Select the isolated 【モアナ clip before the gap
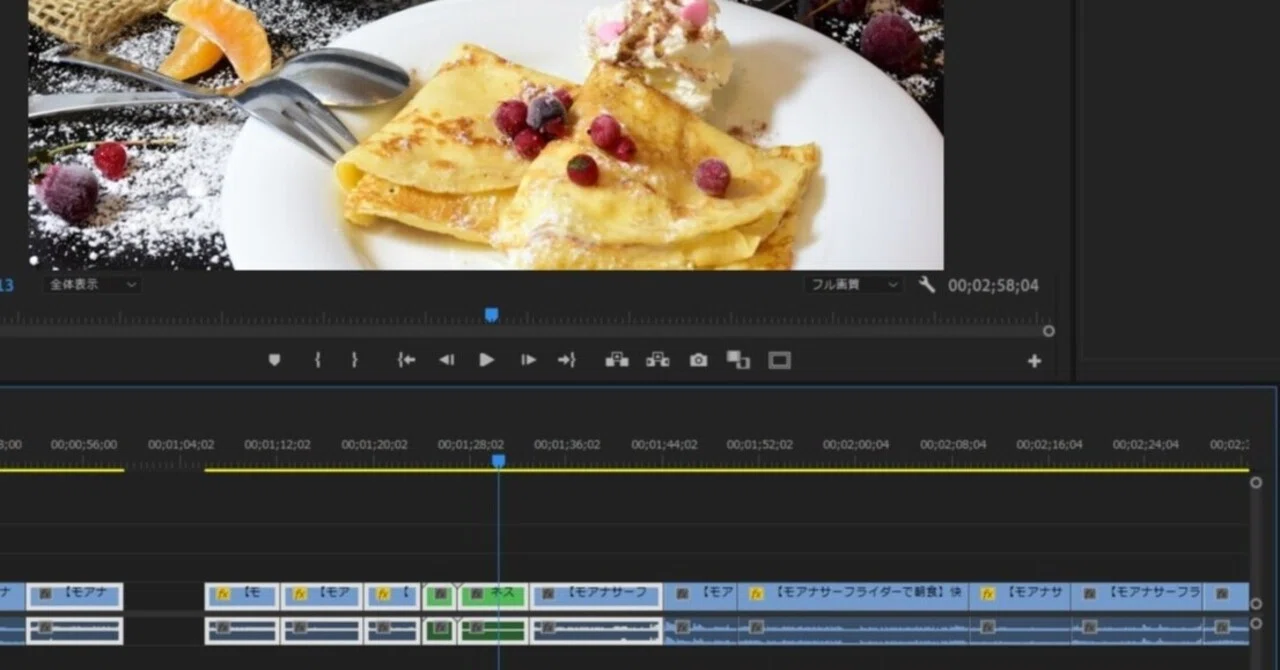The image size is (1280, 670). (x=75, y=597)
